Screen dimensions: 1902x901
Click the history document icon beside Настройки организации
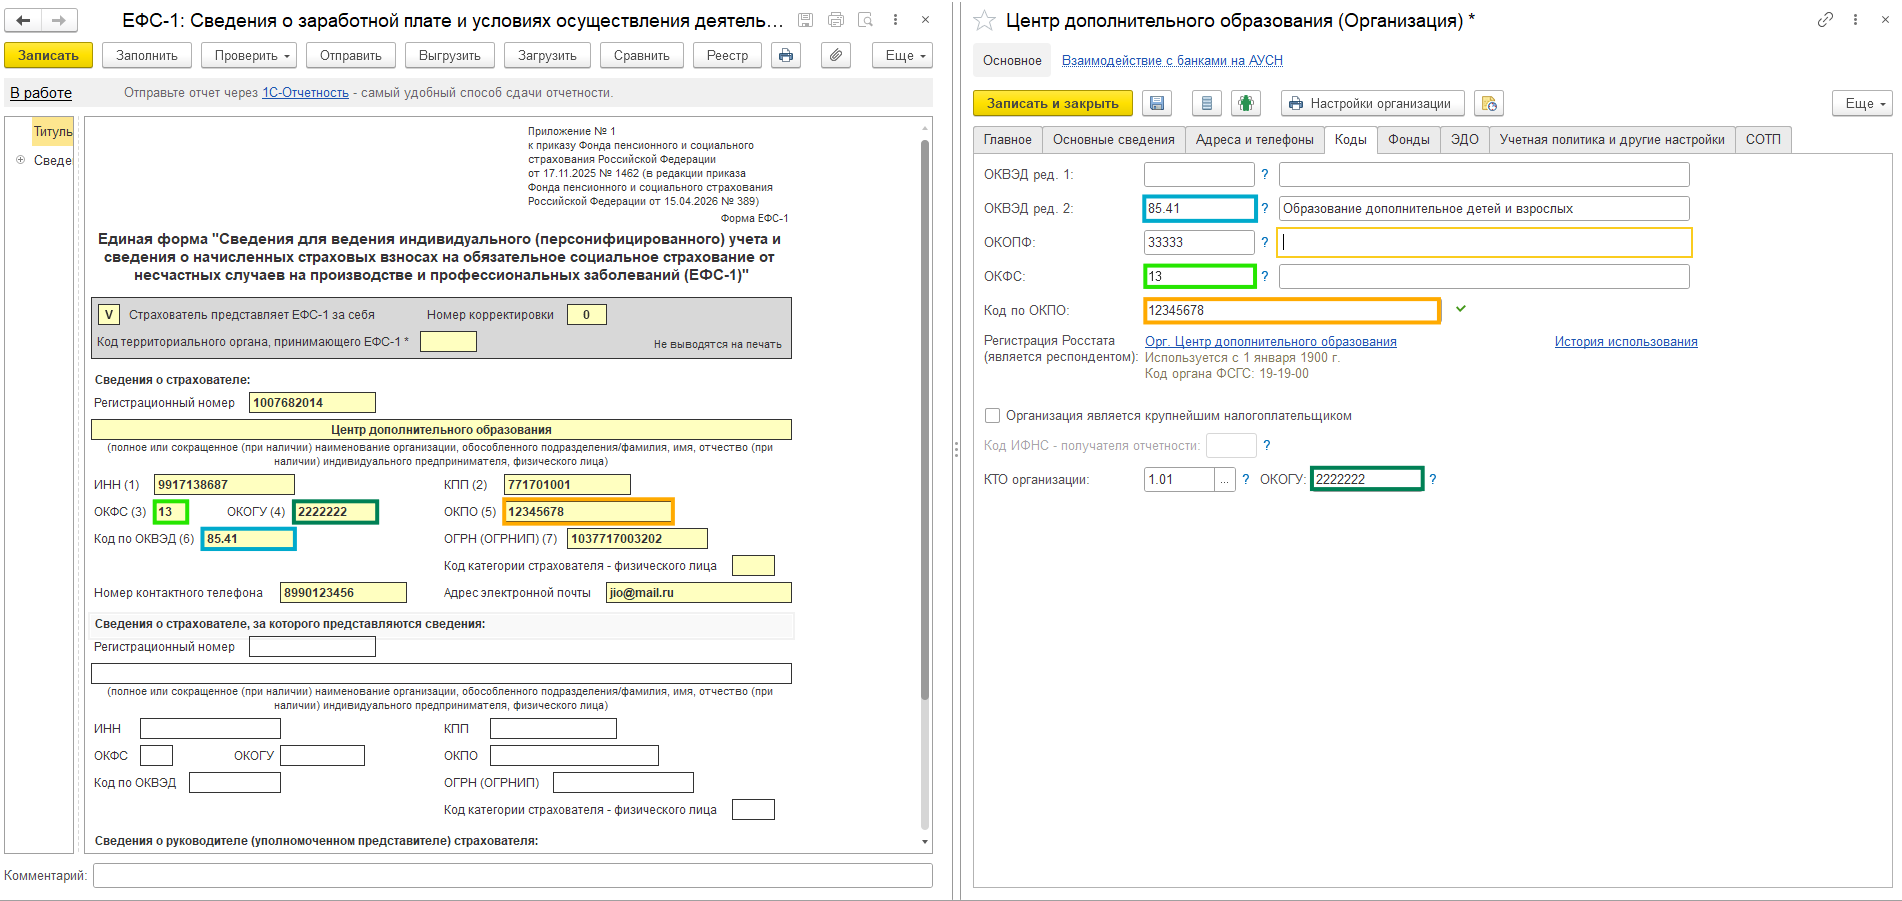click(1489, 103)
